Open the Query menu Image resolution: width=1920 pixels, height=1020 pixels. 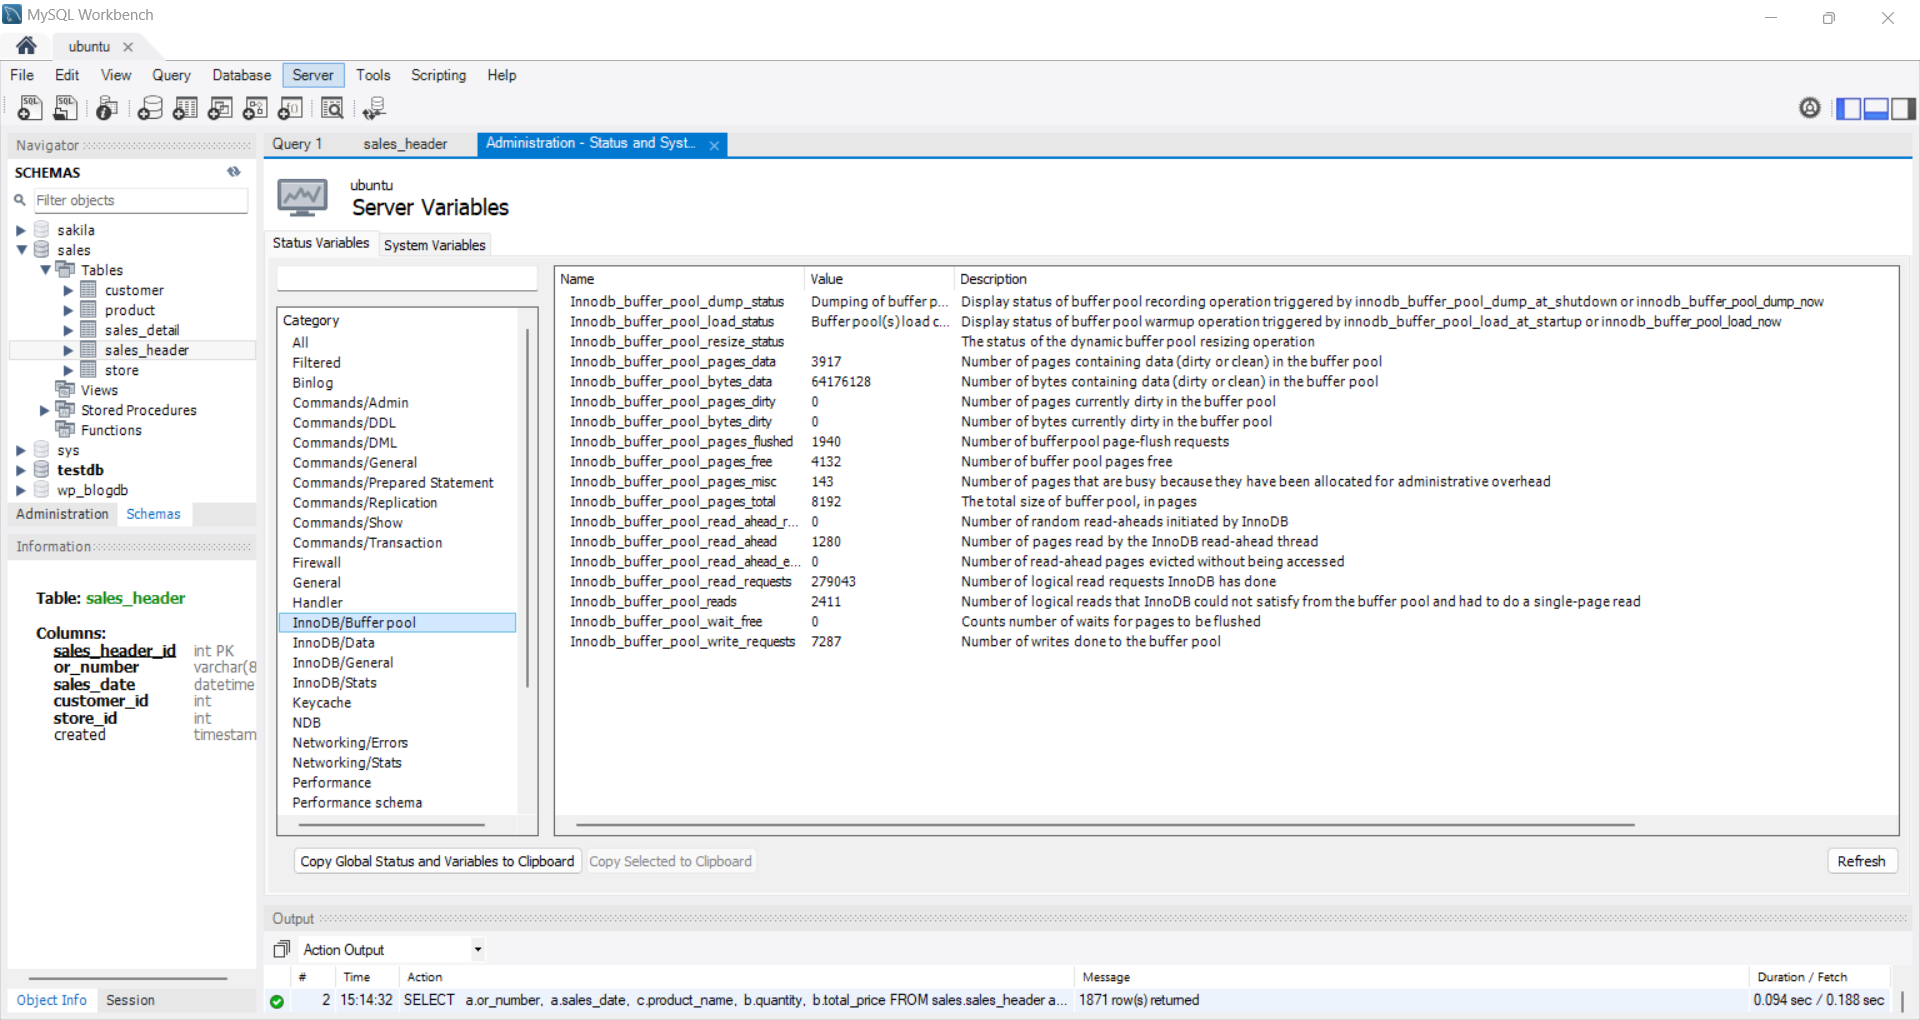pos(171,75)
